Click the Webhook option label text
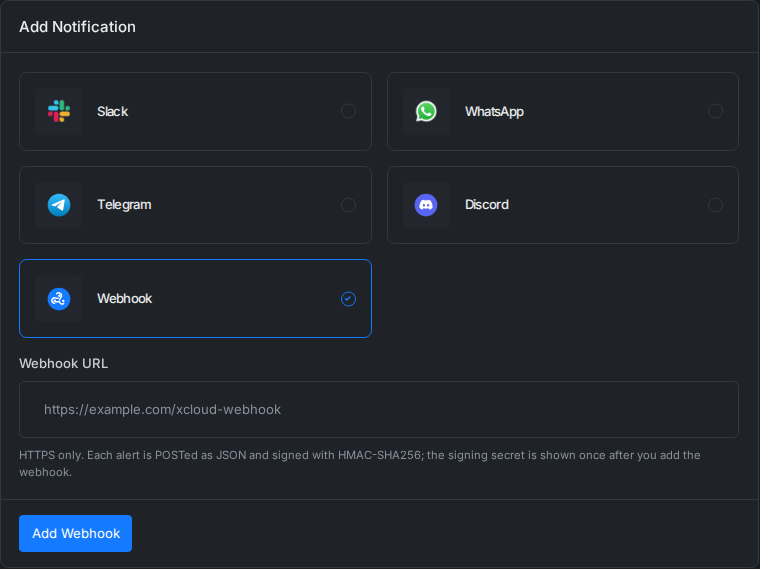760x569 pixels. point(125,299)
